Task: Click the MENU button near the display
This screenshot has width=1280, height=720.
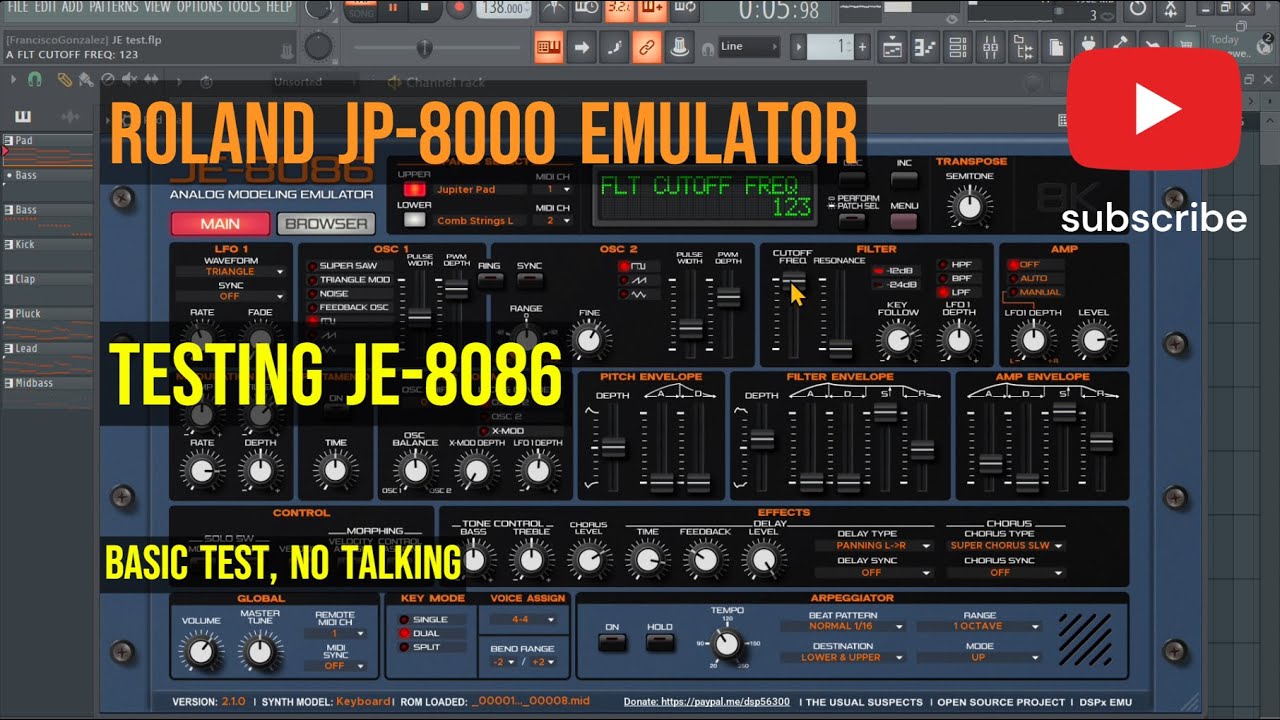Action: 904,222
